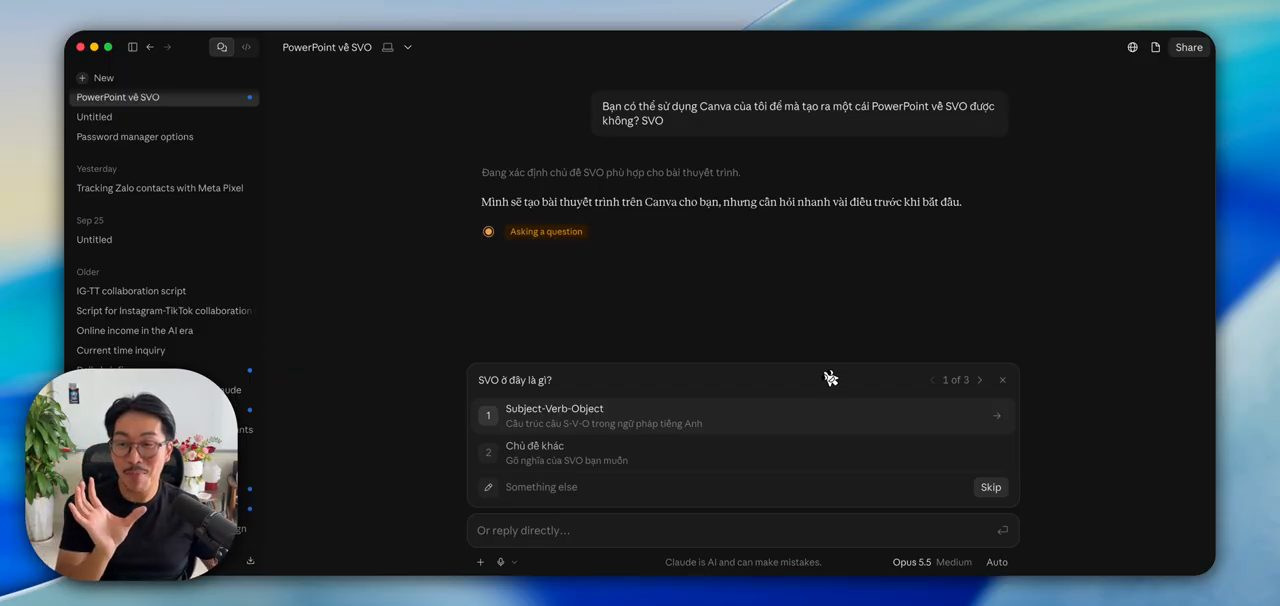Switch to the chat mode icon

point(222,47)
